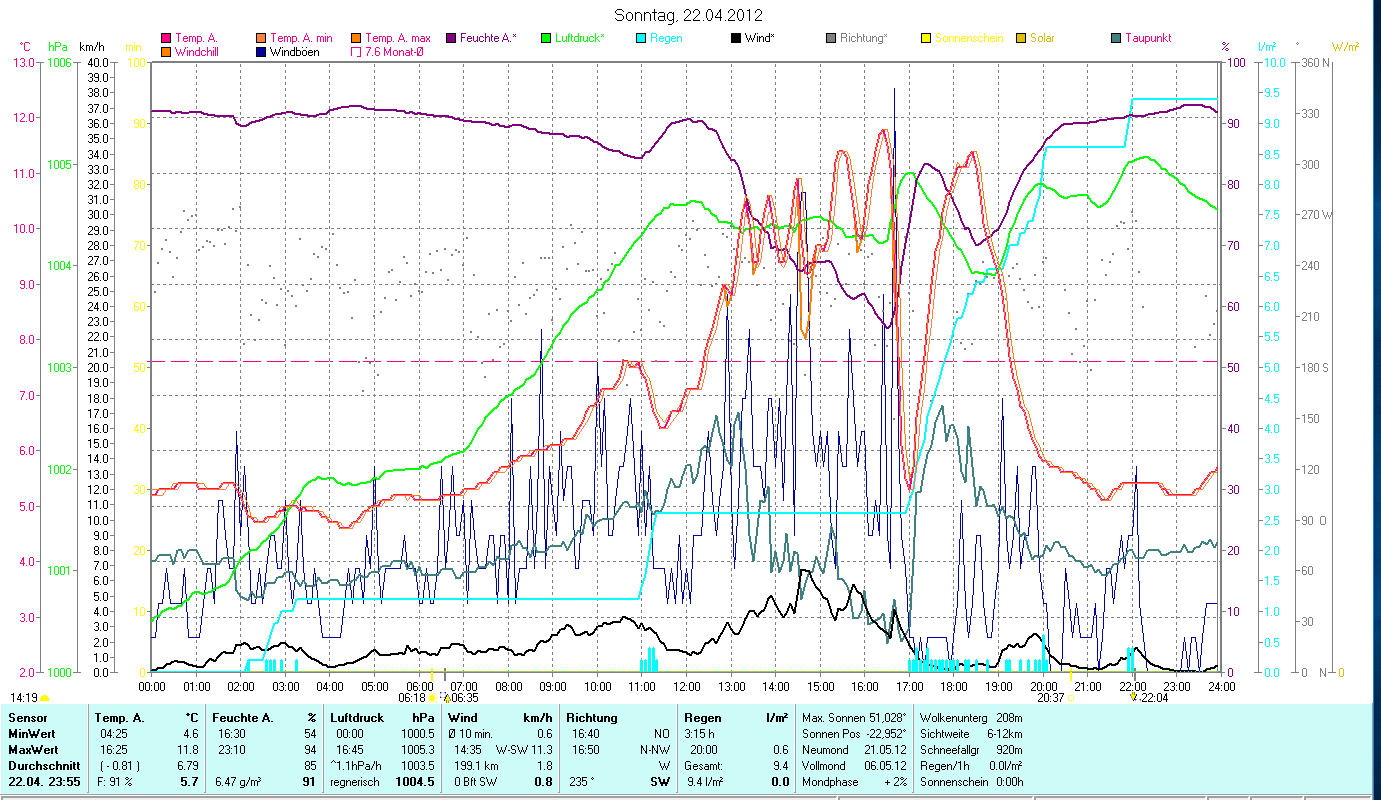Click the gray Richtung* legend swatch
Screen dimensions: 1381x800
click(831, 38)
